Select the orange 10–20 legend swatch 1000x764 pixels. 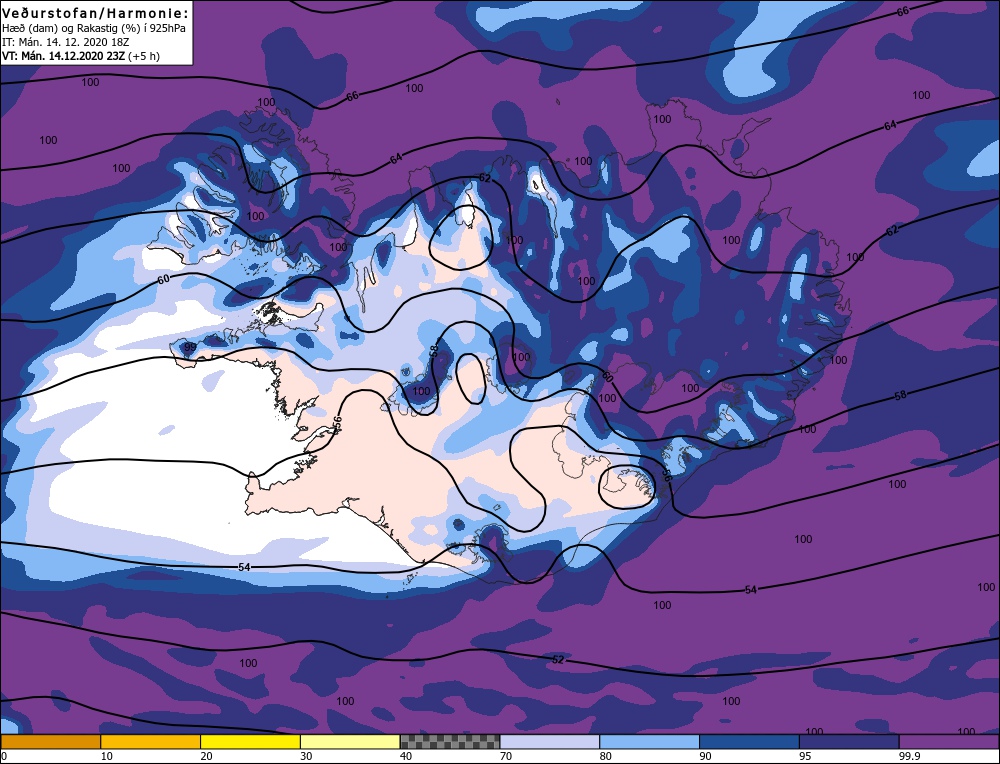151,742
